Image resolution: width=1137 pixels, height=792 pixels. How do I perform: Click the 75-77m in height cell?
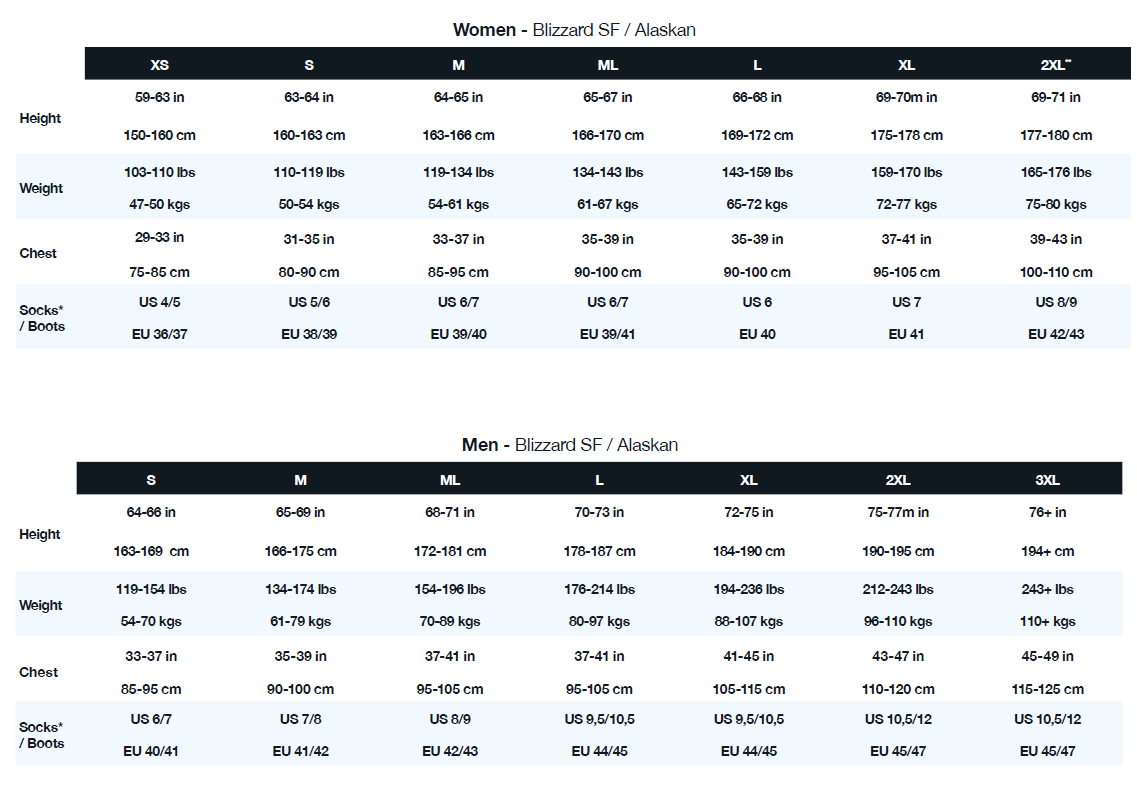[x=898, y=512]
